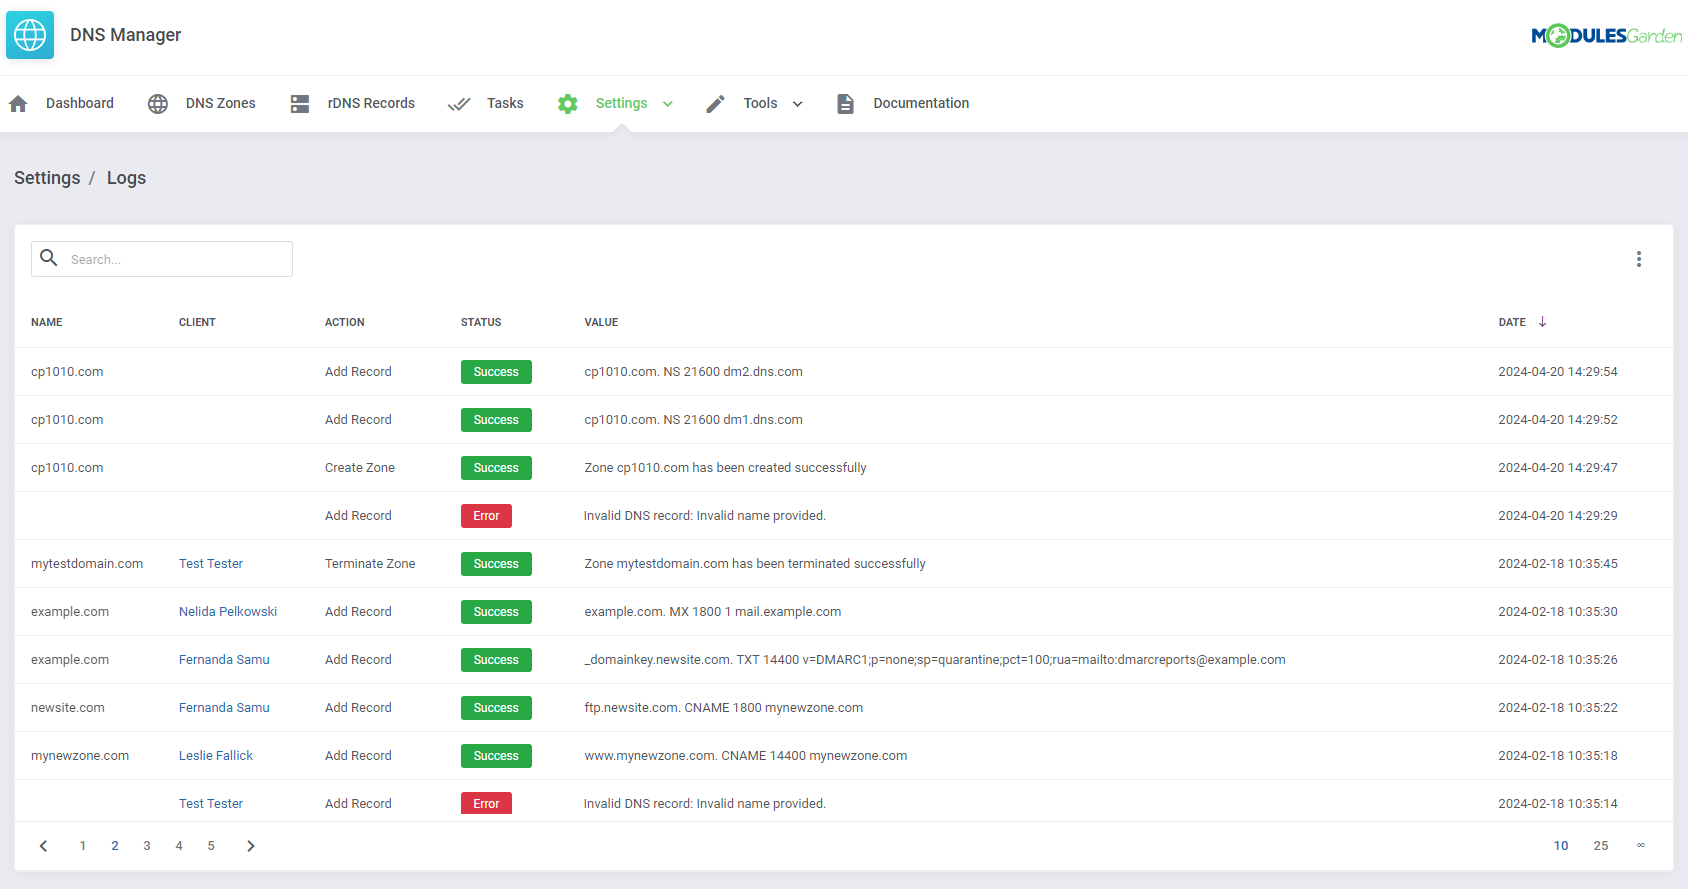Go to page 3 of logs
This screenshot has width=1688, height=889.
click(x=147, y=846)
